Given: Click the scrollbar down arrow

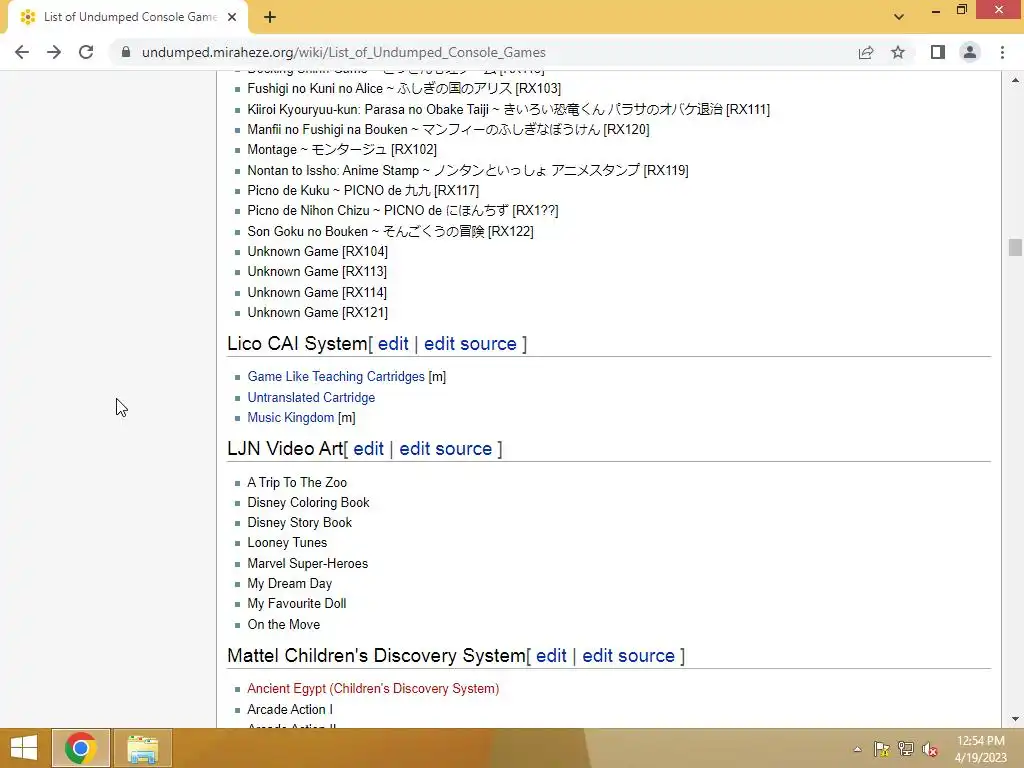Looking at the screenshot, I should 1014,719.
